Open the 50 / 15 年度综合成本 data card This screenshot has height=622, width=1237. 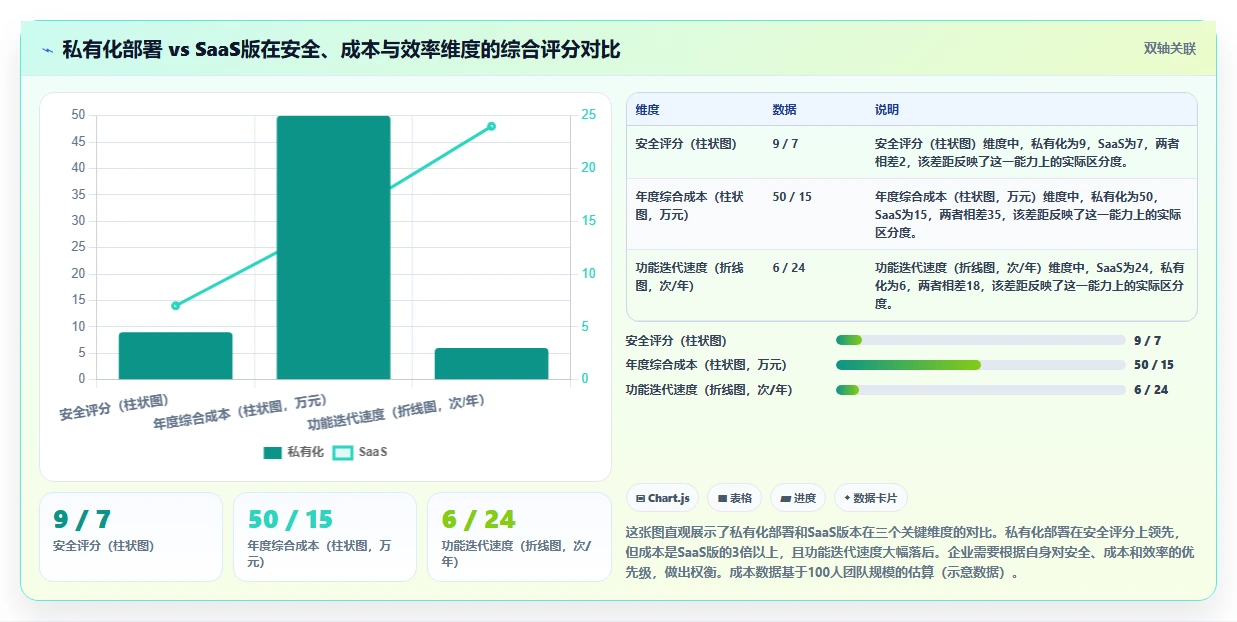[324, 536]
